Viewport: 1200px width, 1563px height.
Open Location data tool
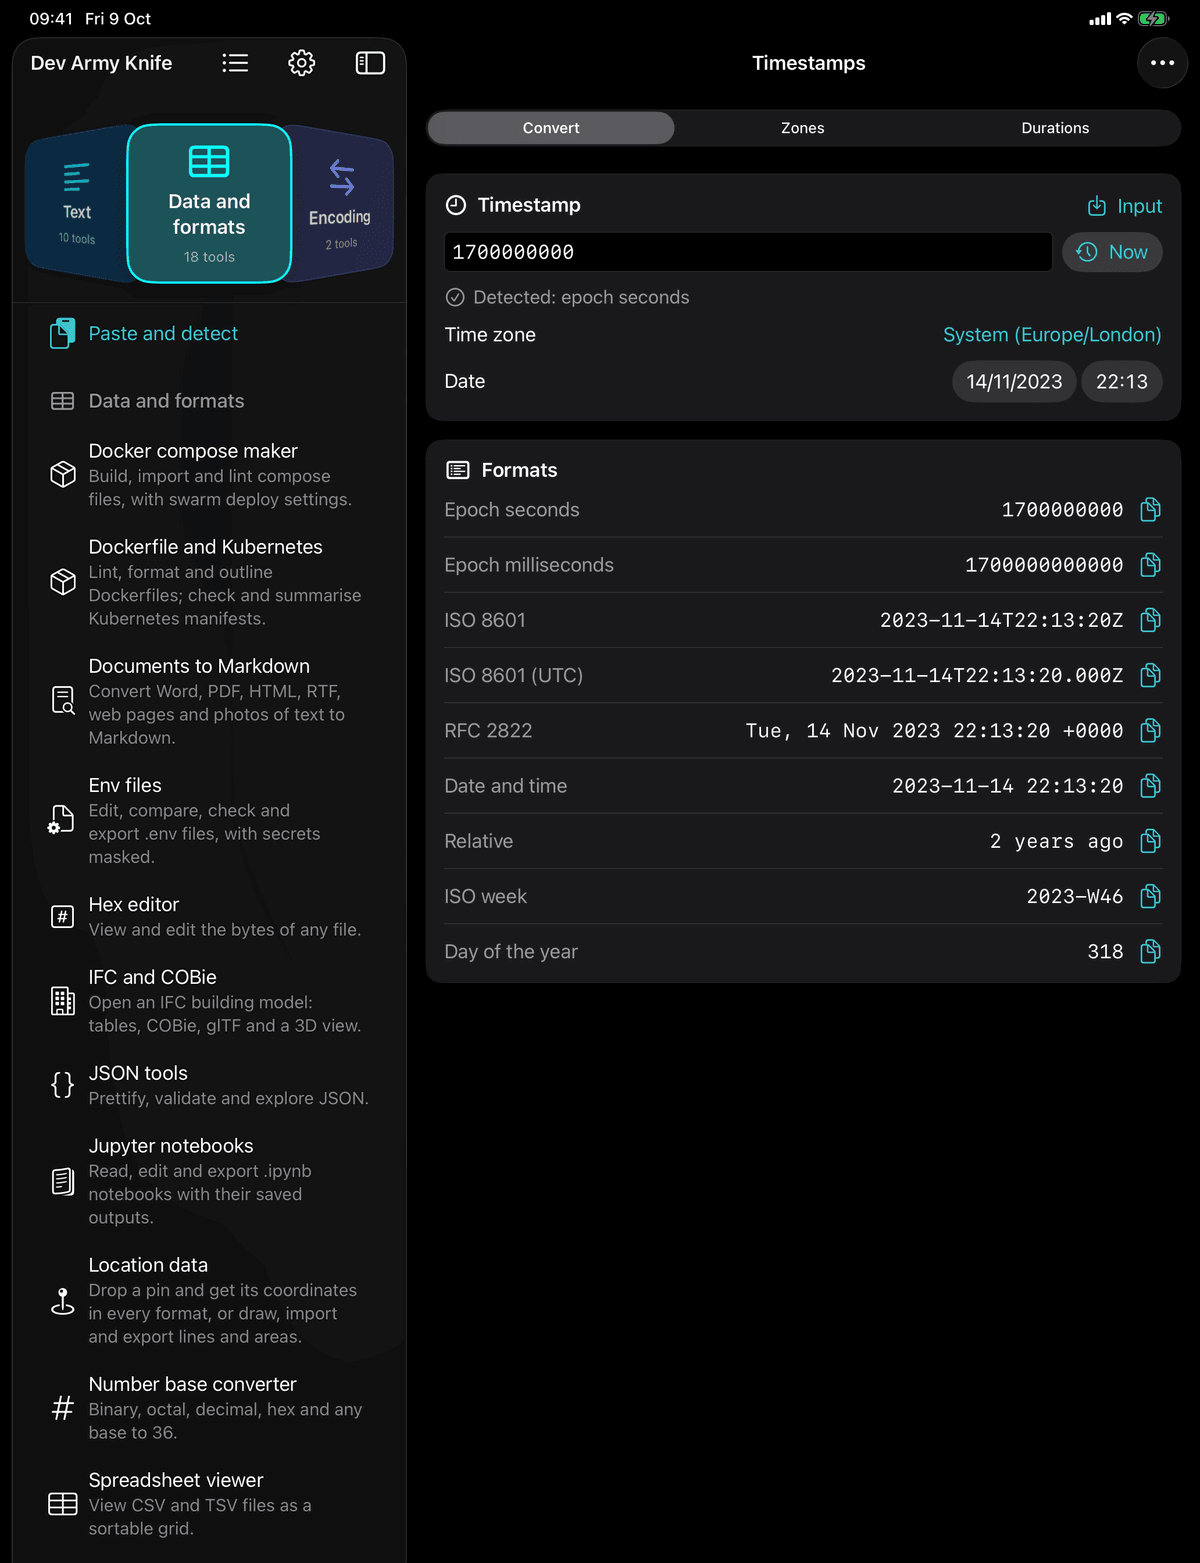(x=209, y=1300)
